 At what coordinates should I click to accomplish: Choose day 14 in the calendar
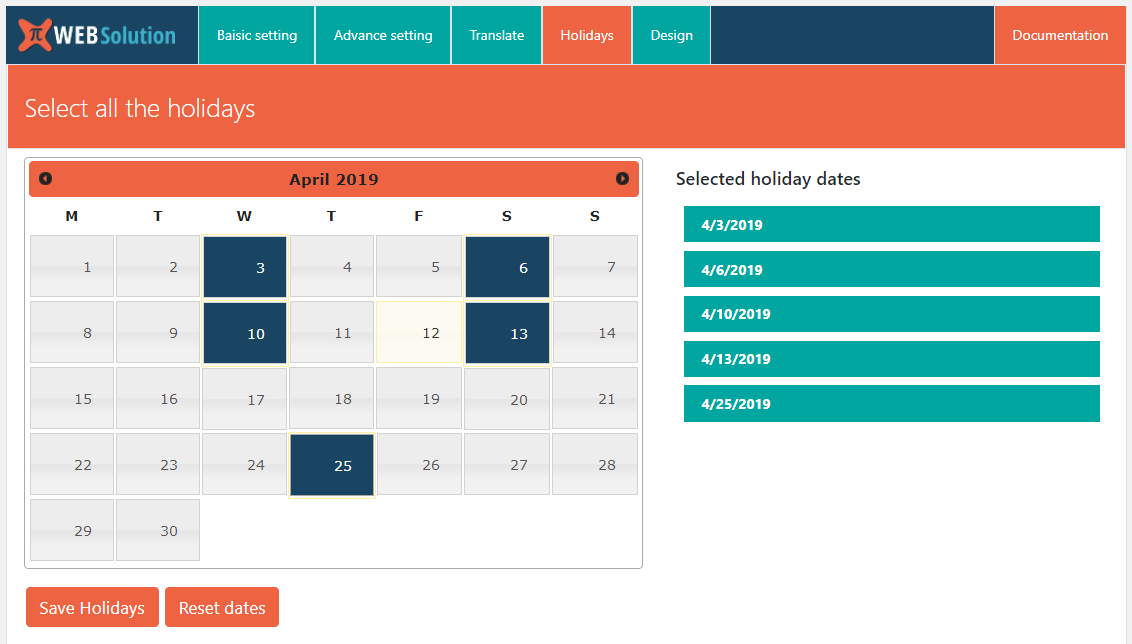click(595, 332)
